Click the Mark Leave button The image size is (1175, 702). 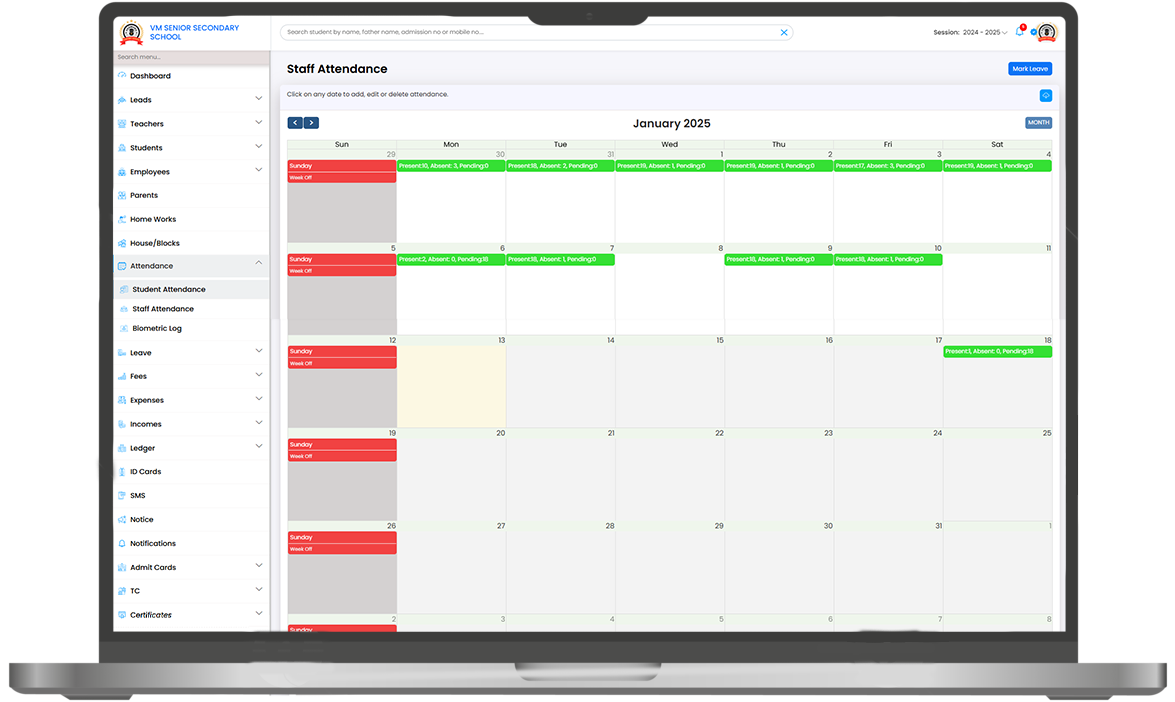point(1031,68)
